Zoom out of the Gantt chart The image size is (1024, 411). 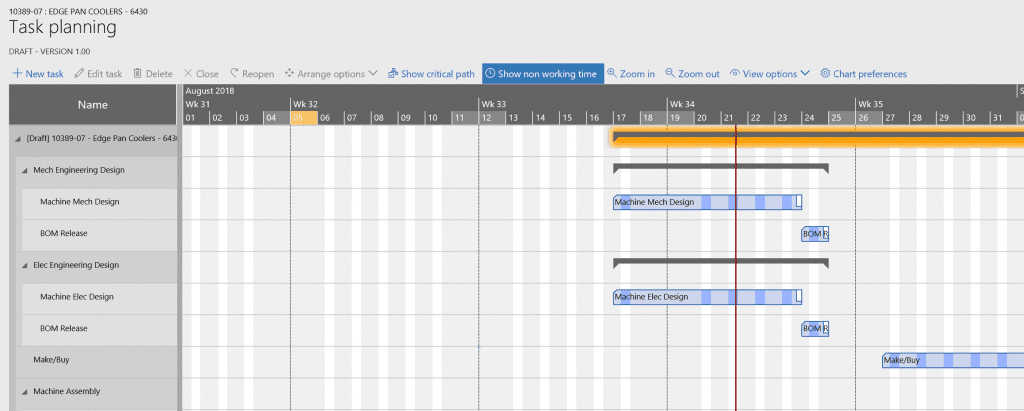[692, 74]
